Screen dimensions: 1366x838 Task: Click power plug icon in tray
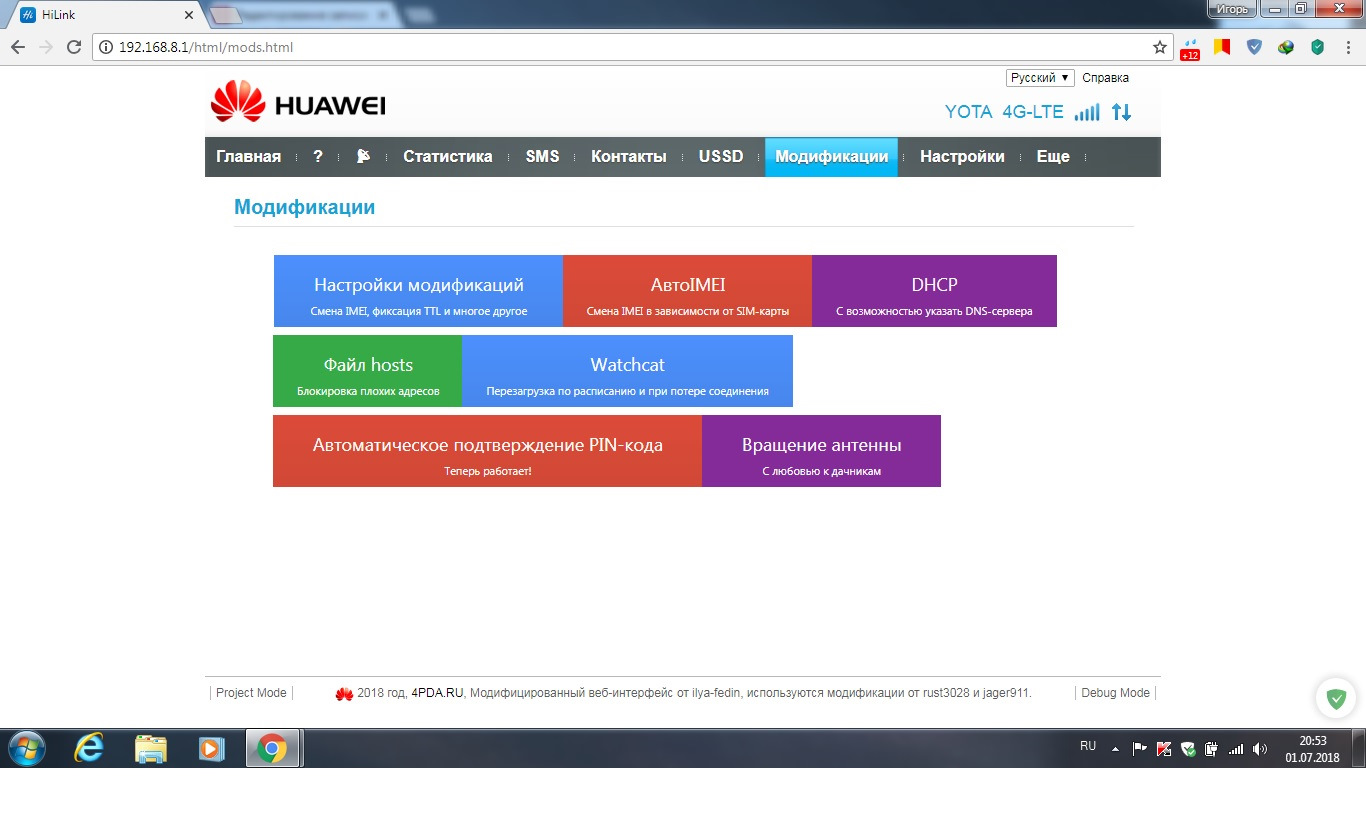click(1211, 748)
